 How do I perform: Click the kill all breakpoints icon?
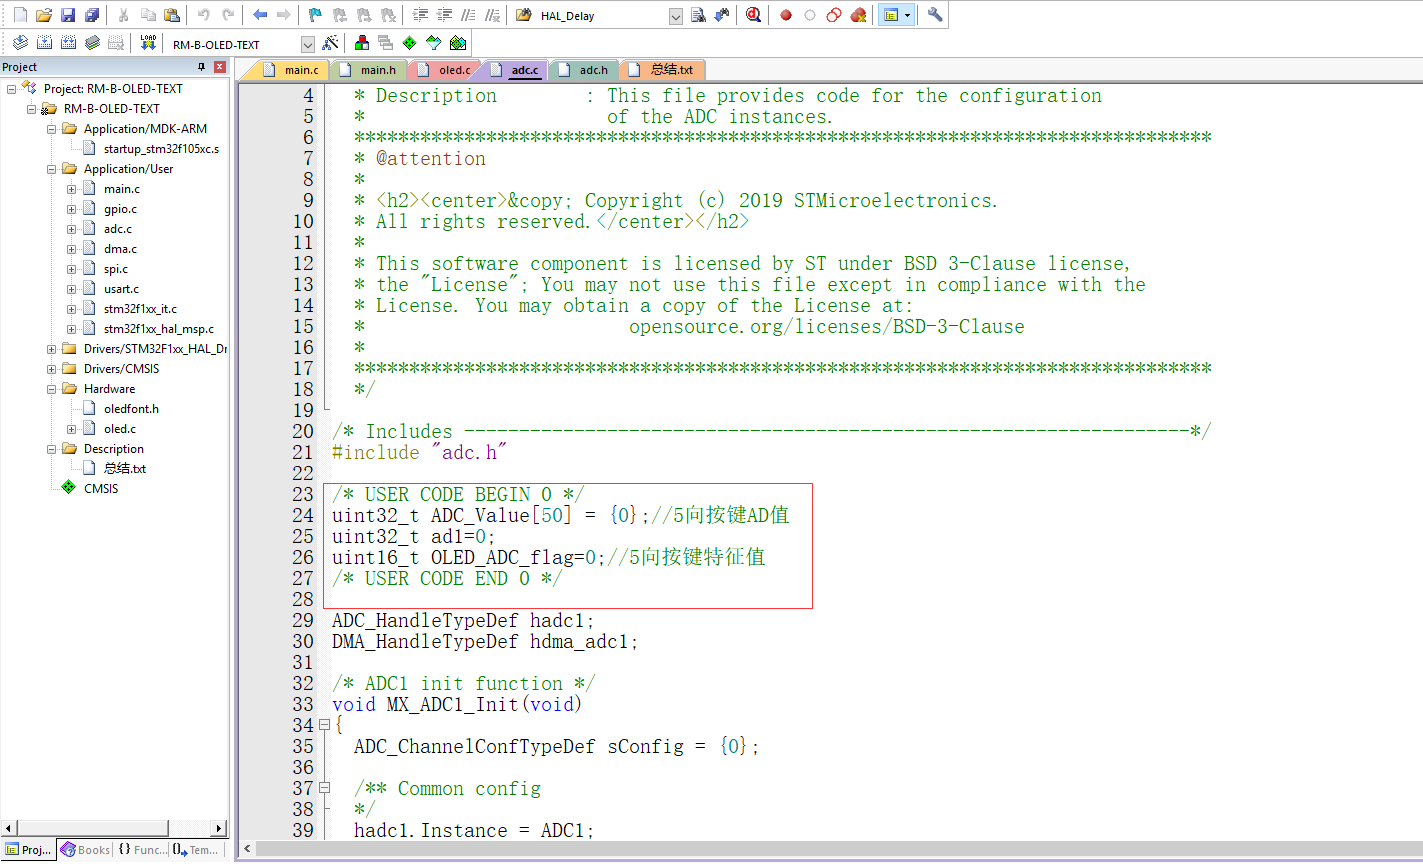pyautogui.click(x=858, y=15)
